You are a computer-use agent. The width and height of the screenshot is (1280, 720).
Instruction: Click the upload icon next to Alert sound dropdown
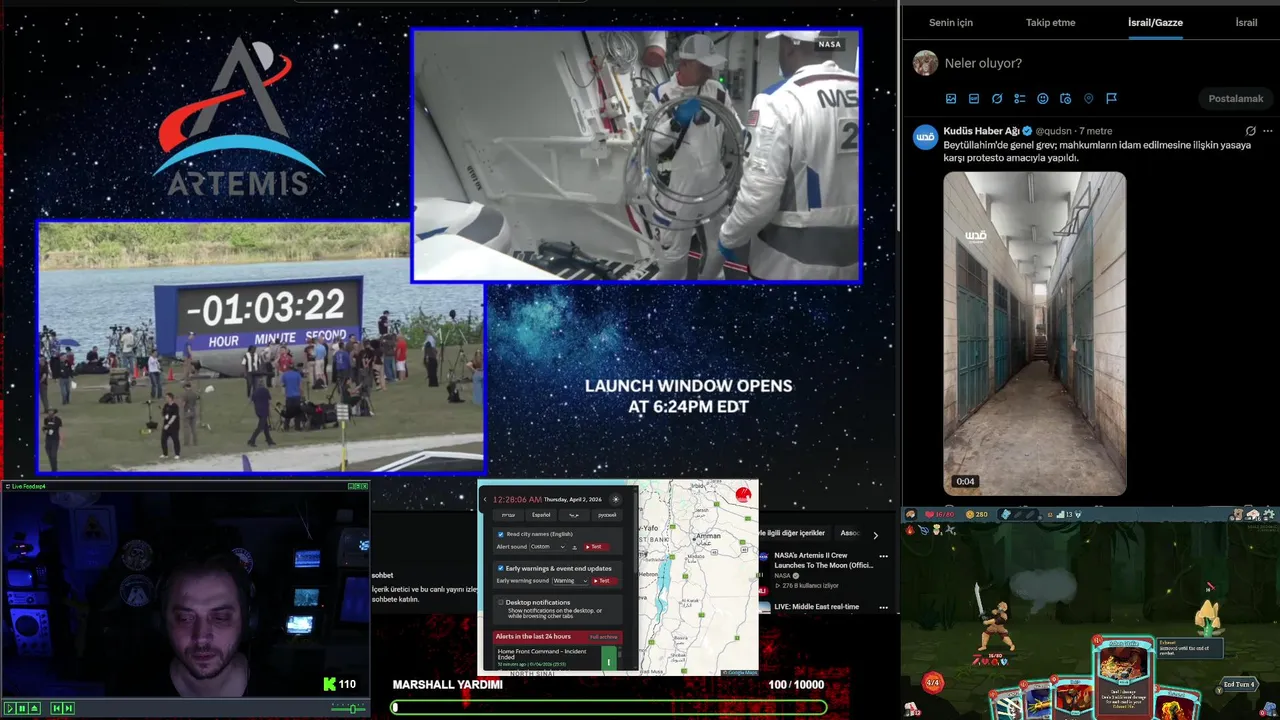574,547
